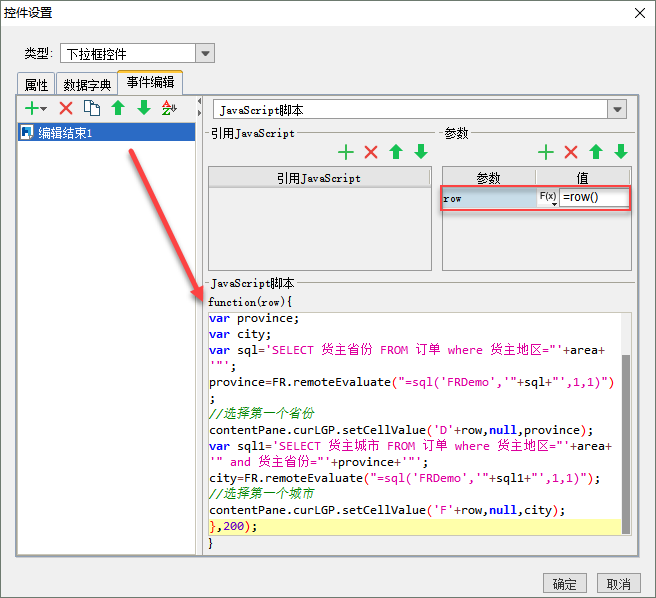This screenshot has width=656, height=598.
Task: Add a new parameter
Action: pyautogui.click(x=546, y=152)
